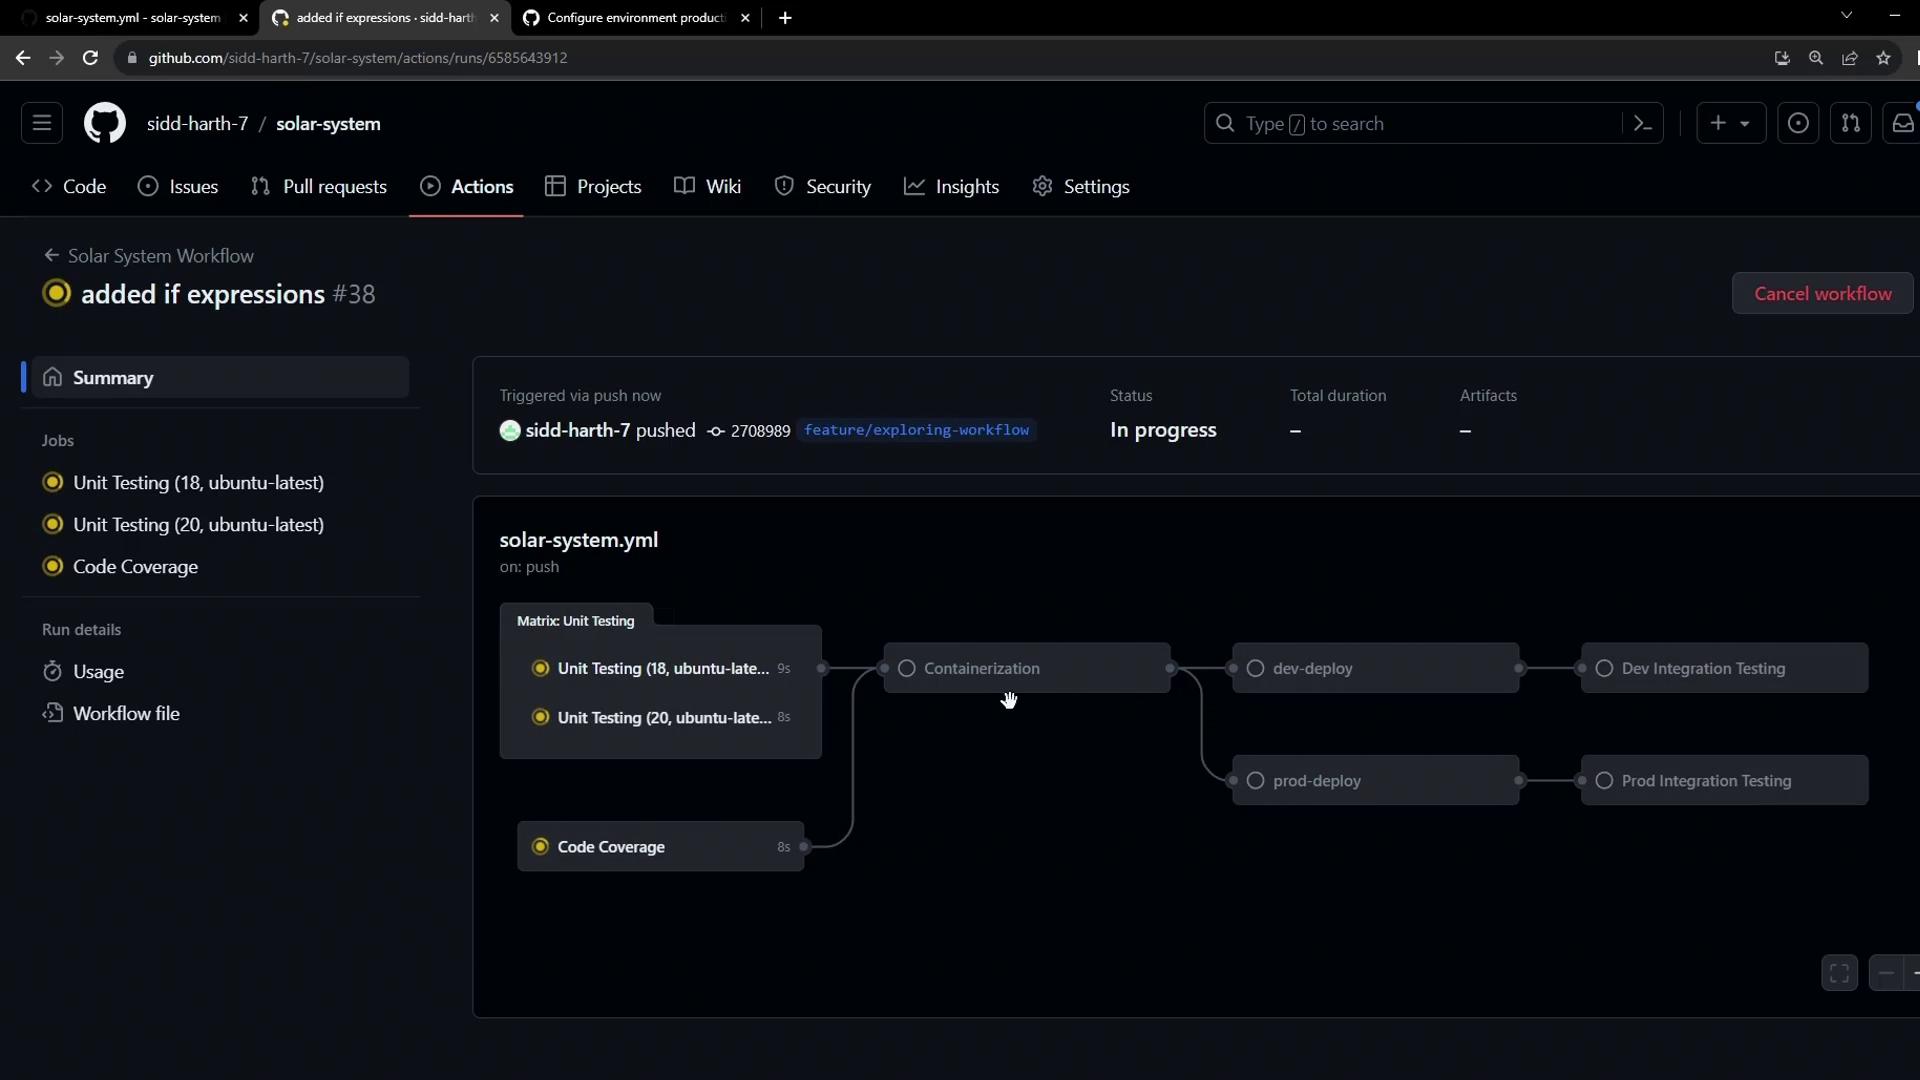1920x1080 pixels.
Task: Open the global navigation hamburger menu
Action: [42, 124]
